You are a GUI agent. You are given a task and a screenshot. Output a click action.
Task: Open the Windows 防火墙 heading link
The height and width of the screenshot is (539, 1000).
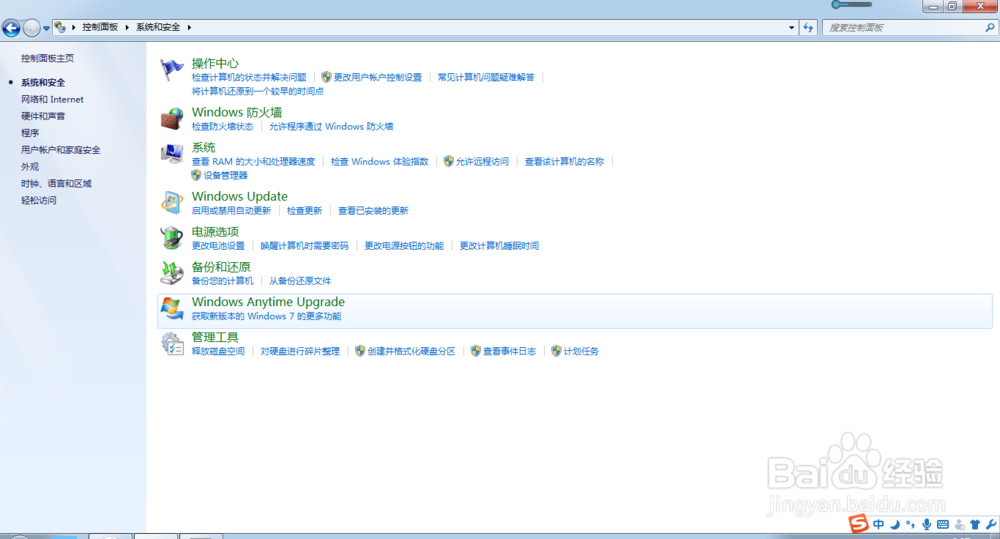(x=237, y=112)
